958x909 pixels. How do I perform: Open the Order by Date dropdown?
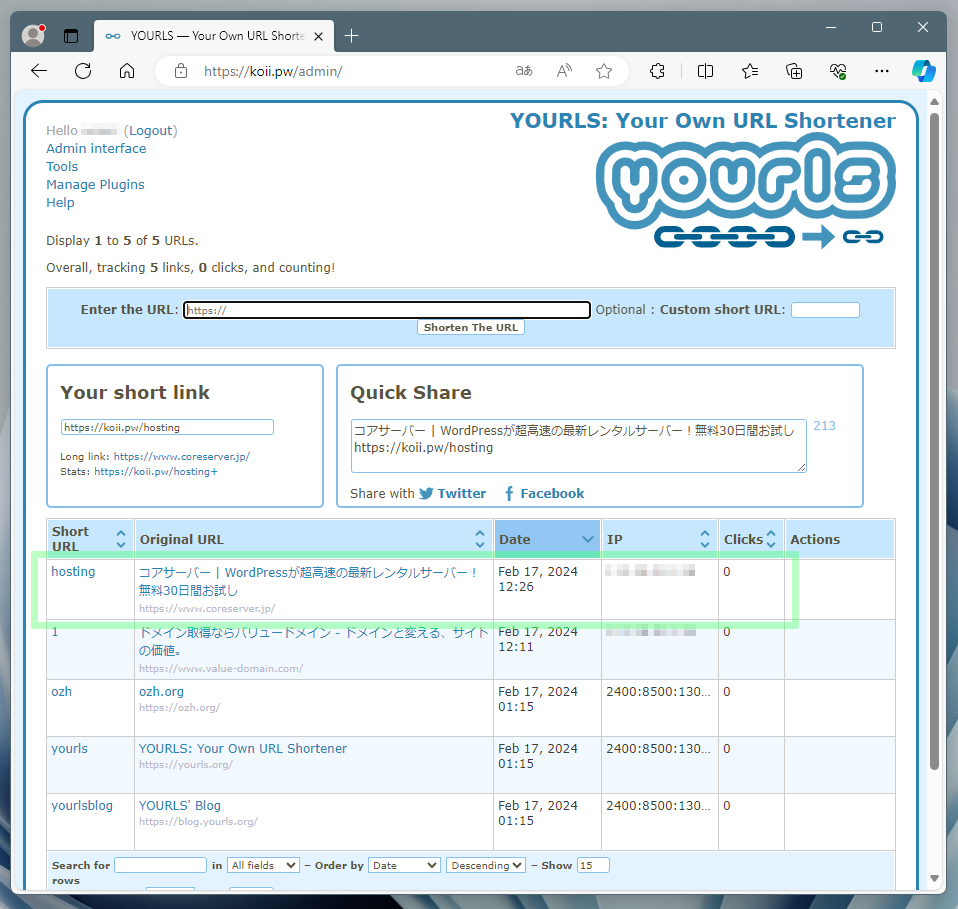[x=404, y=866]
